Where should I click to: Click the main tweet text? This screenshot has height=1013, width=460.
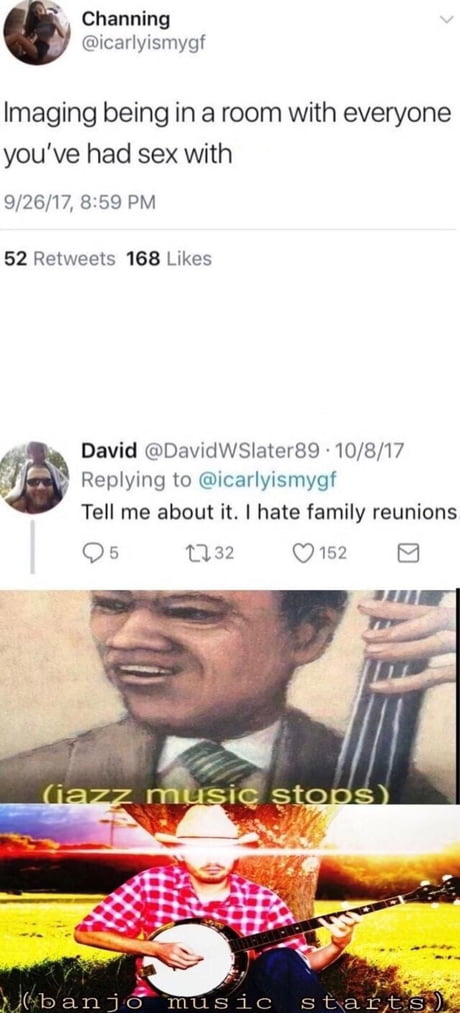(227, 134)
